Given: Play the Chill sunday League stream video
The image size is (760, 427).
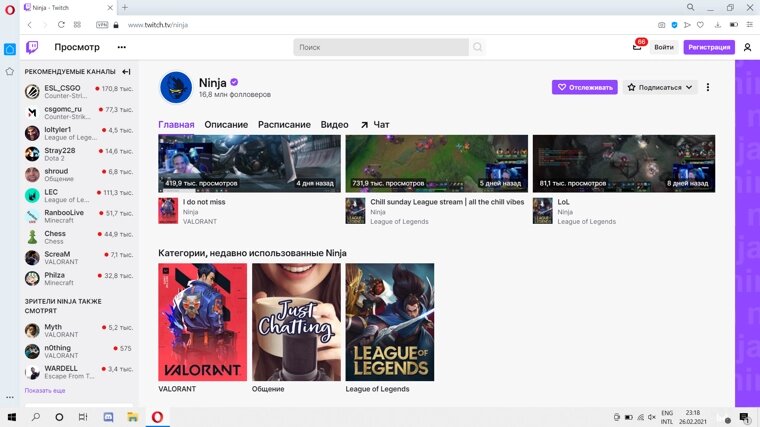Looking at the screenshot, I should coord(436,163).
